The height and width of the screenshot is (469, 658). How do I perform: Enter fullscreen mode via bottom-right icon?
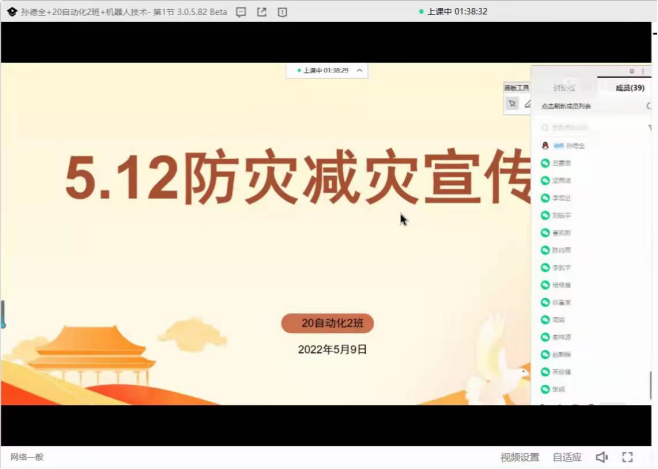point(628,457)
